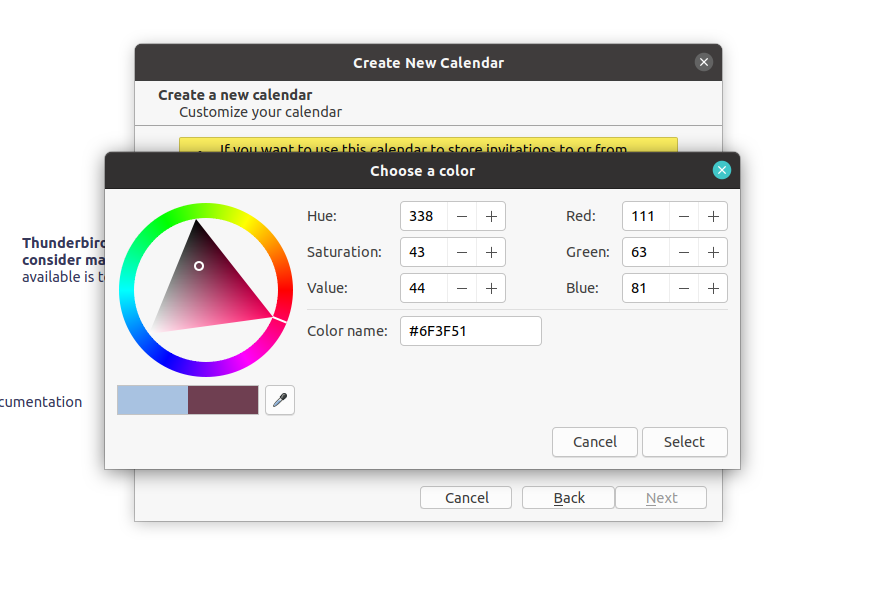Select the previous light blue swatch
This screenshot has width=869, height=597.
(152, 400)
